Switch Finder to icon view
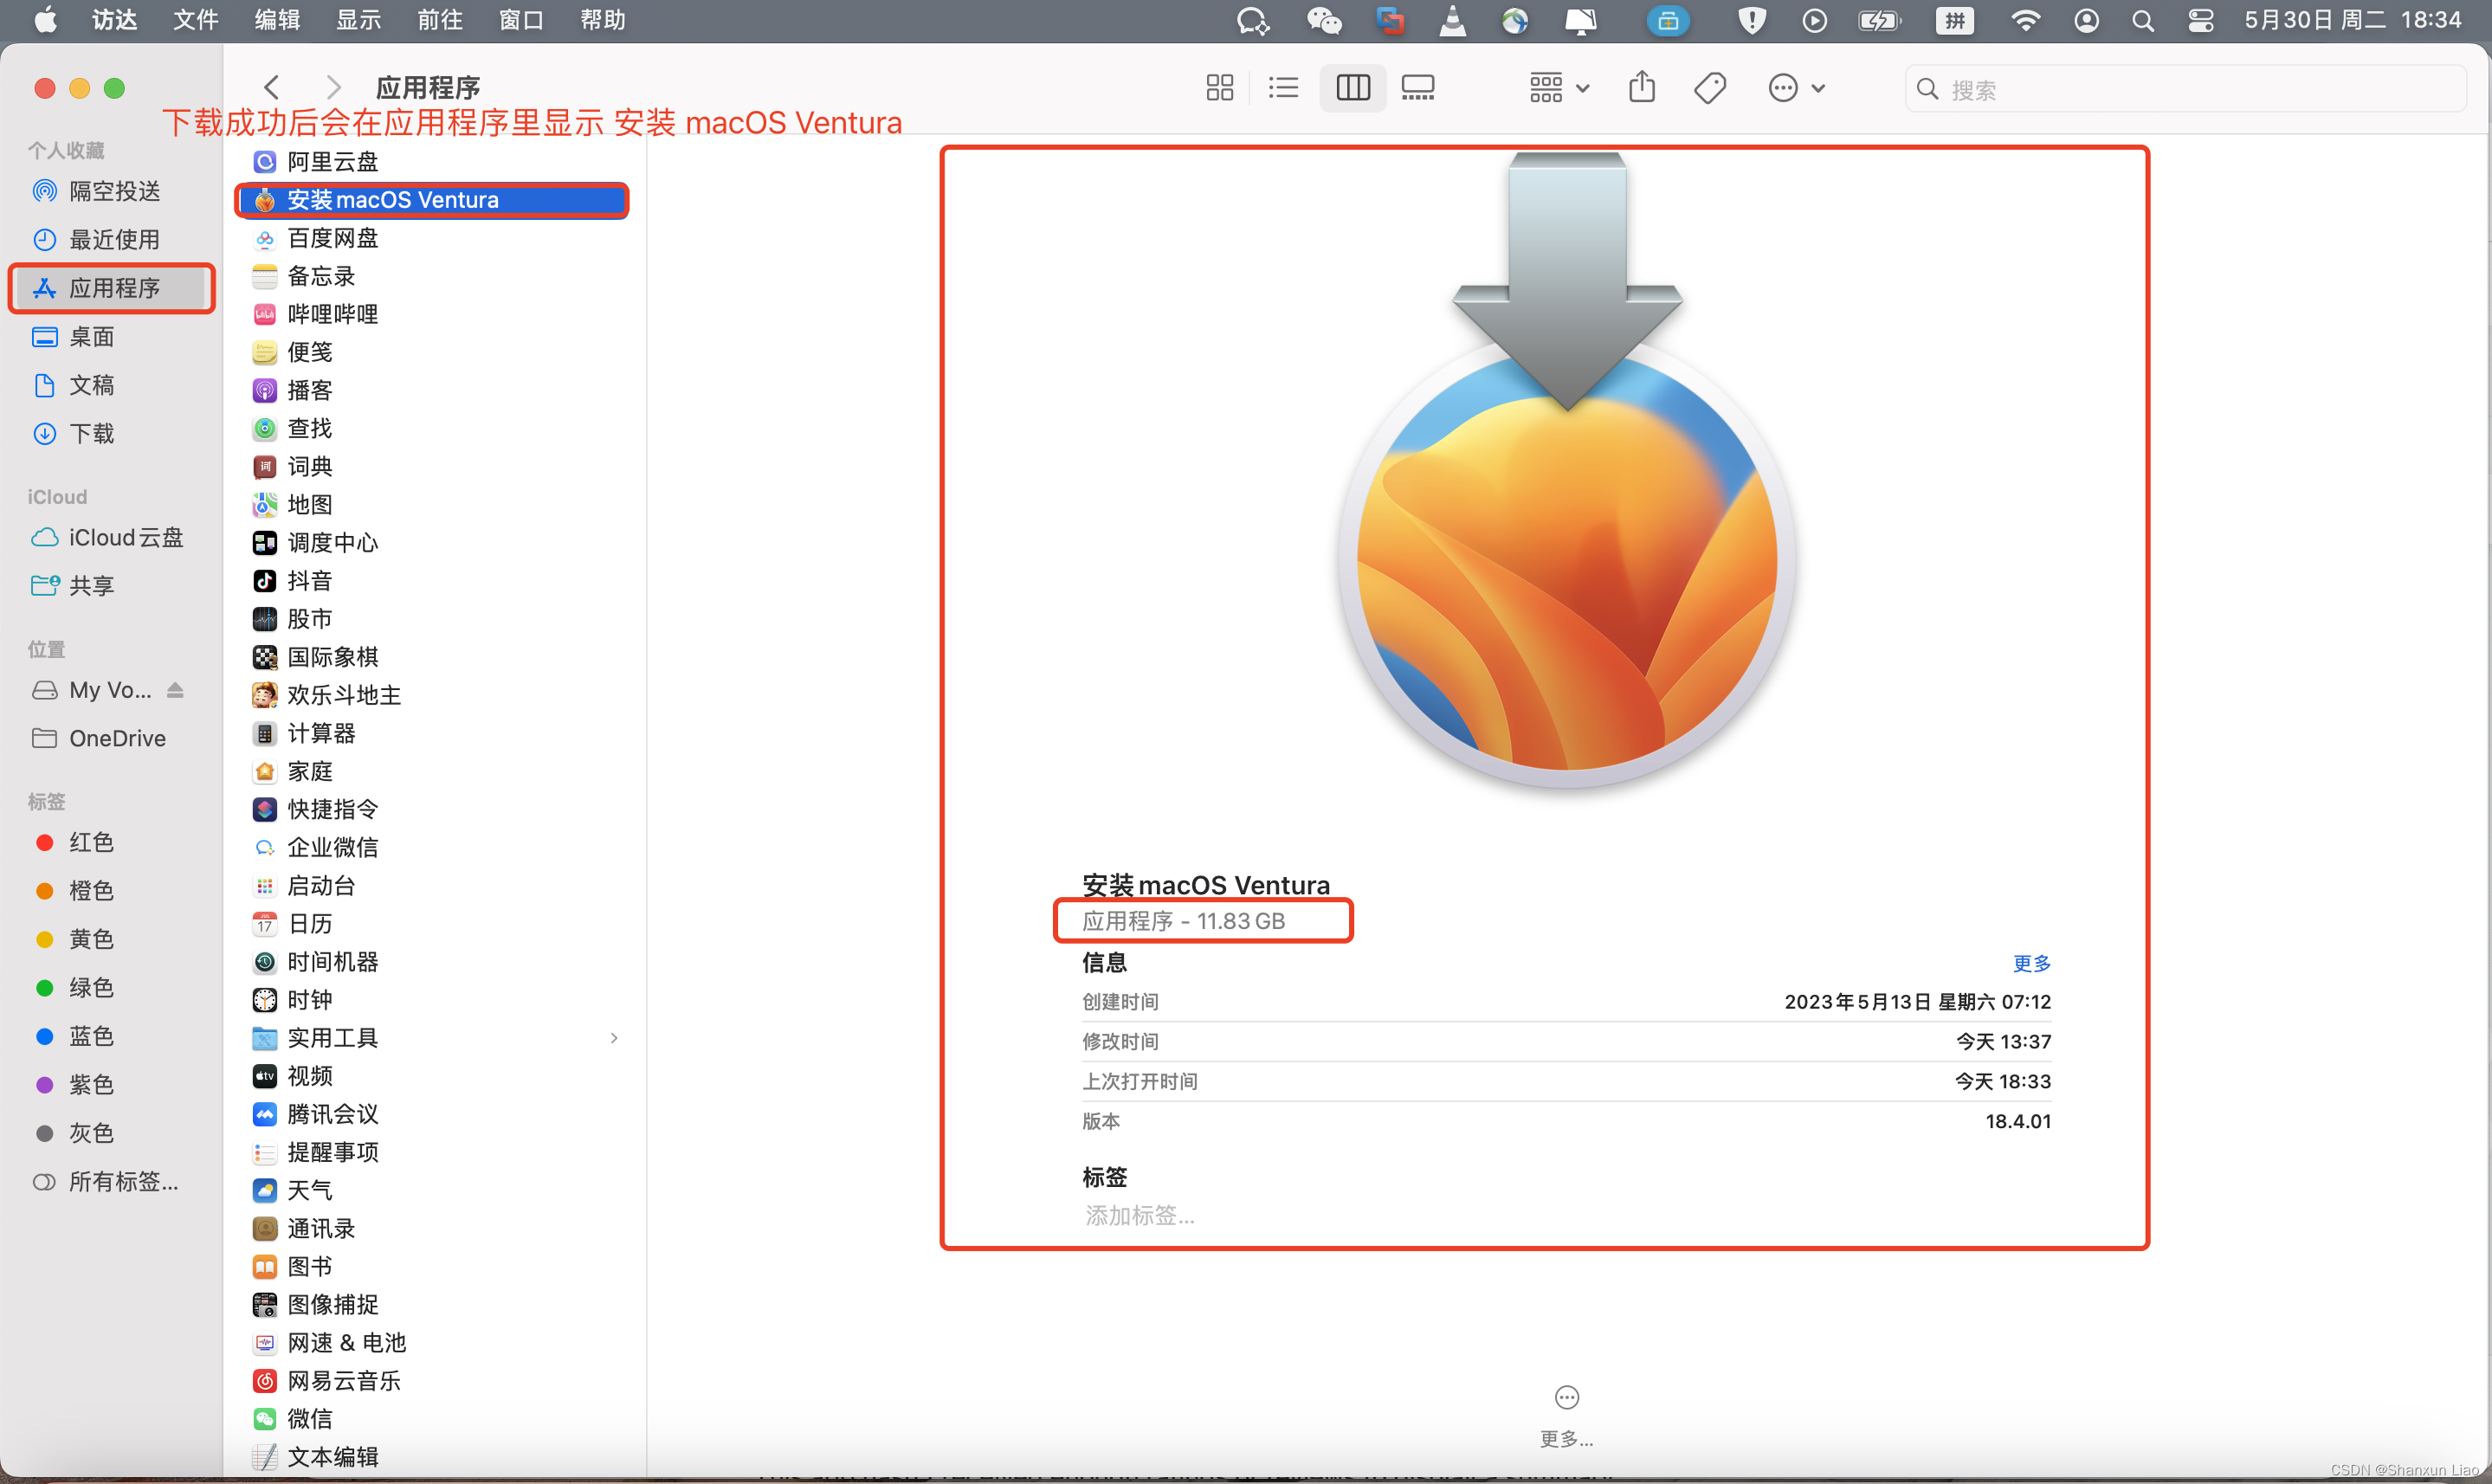 pos(1219,88)
